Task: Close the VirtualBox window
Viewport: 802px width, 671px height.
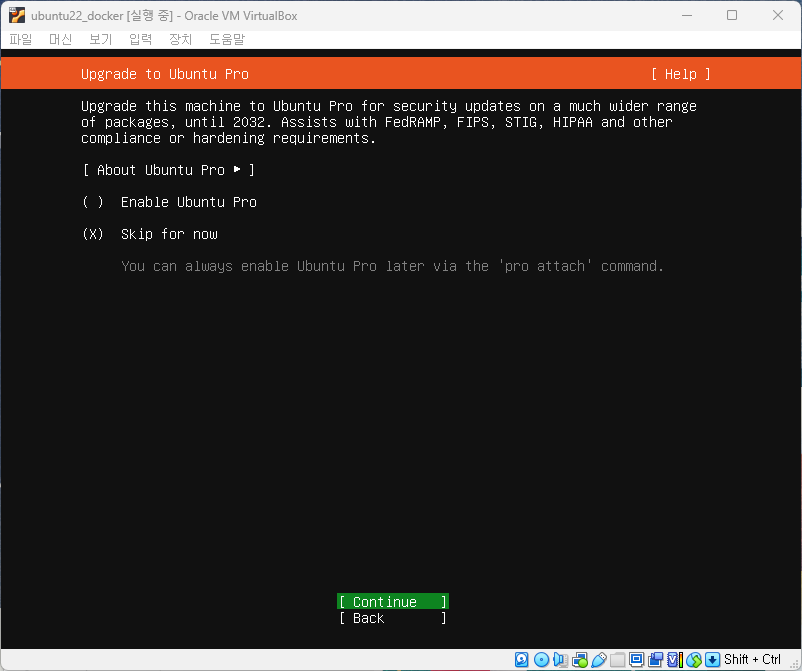Action: click(778, 15)
